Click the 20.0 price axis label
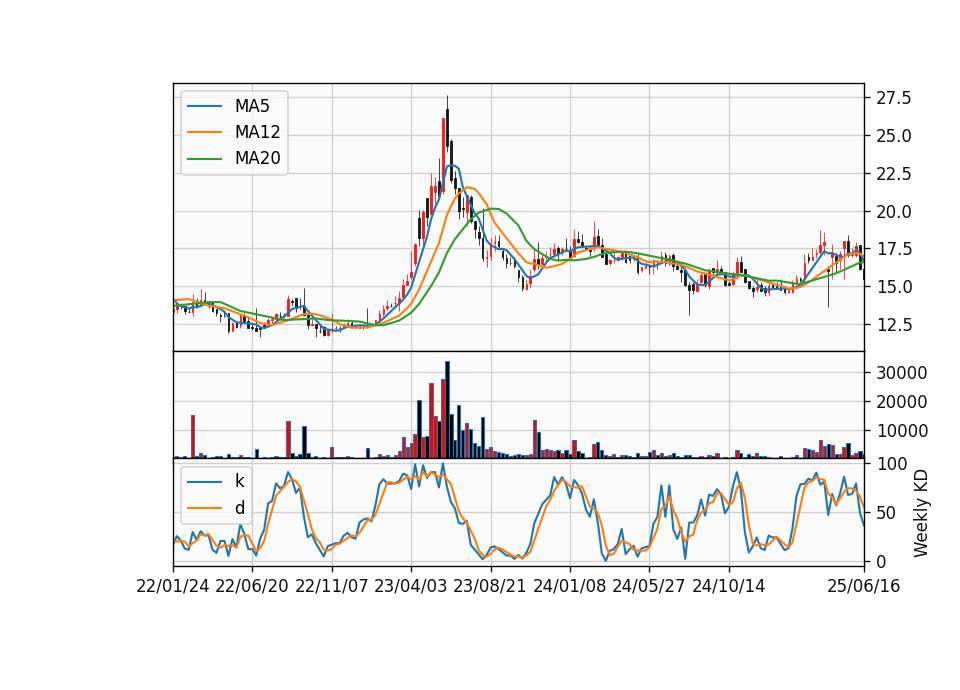The height and width of the screenshot is (690, 960). click(x=893, y=212)
